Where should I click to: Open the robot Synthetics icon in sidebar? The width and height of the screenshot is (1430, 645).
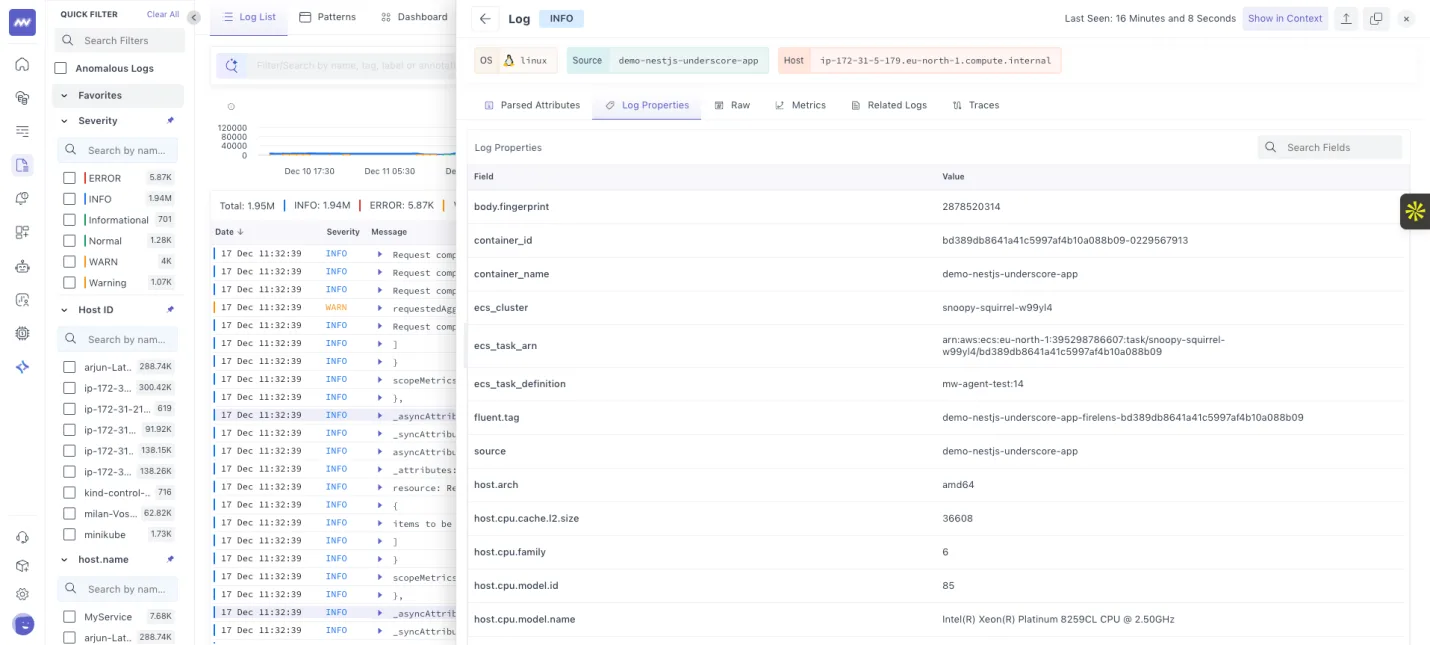22,266
